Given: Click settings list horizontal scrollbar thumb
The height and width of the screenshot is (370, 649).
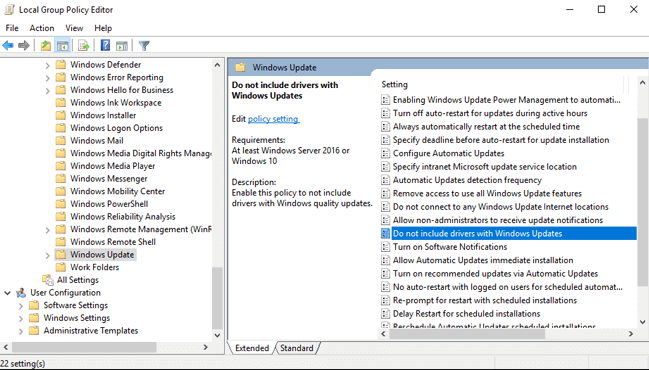Looking at the screenshot, I should (467, 334).
